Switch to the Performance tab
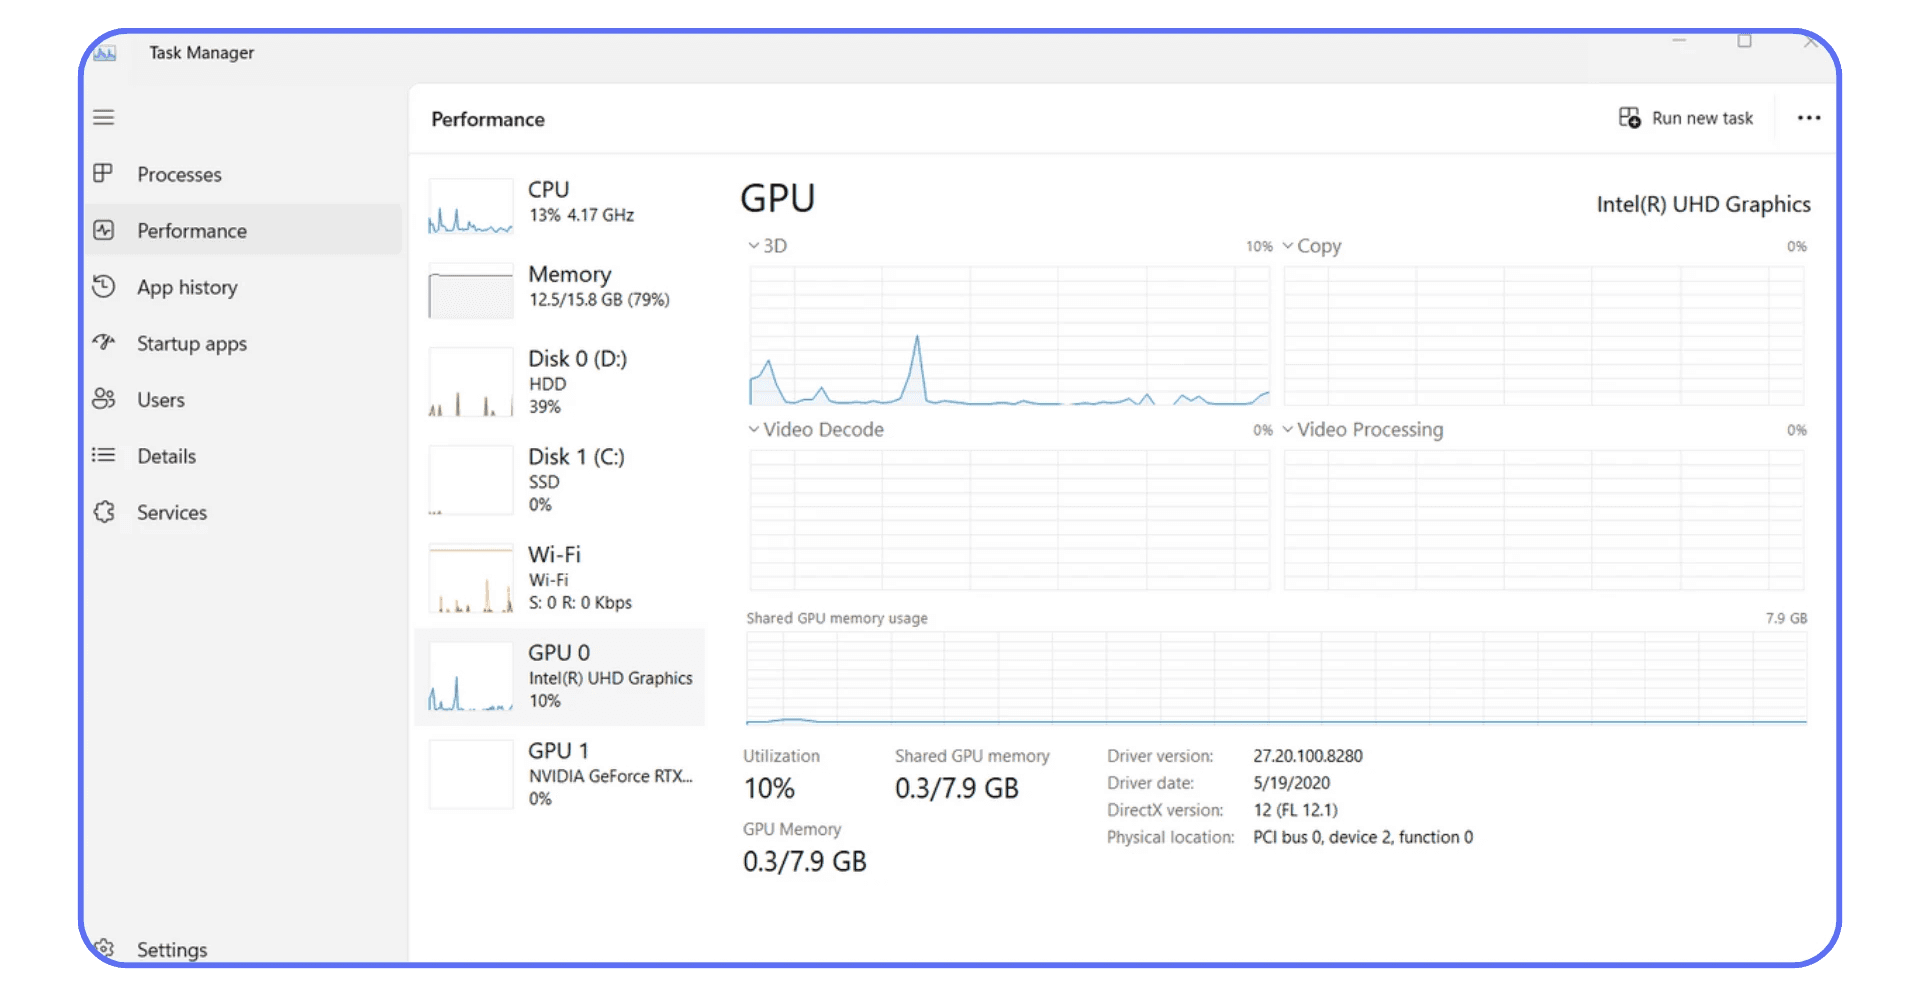This screenshot has height=992, width=1920. tap(192, 230)
